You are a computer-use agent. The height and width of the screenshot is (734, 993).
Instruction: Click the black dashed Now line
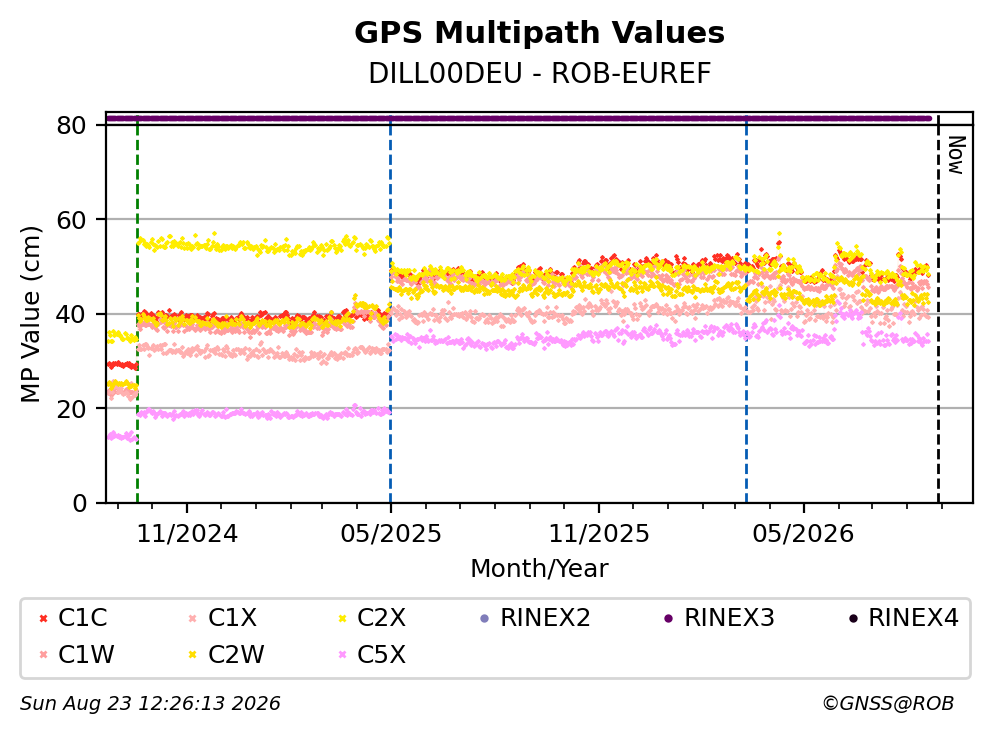click(938, 310)
